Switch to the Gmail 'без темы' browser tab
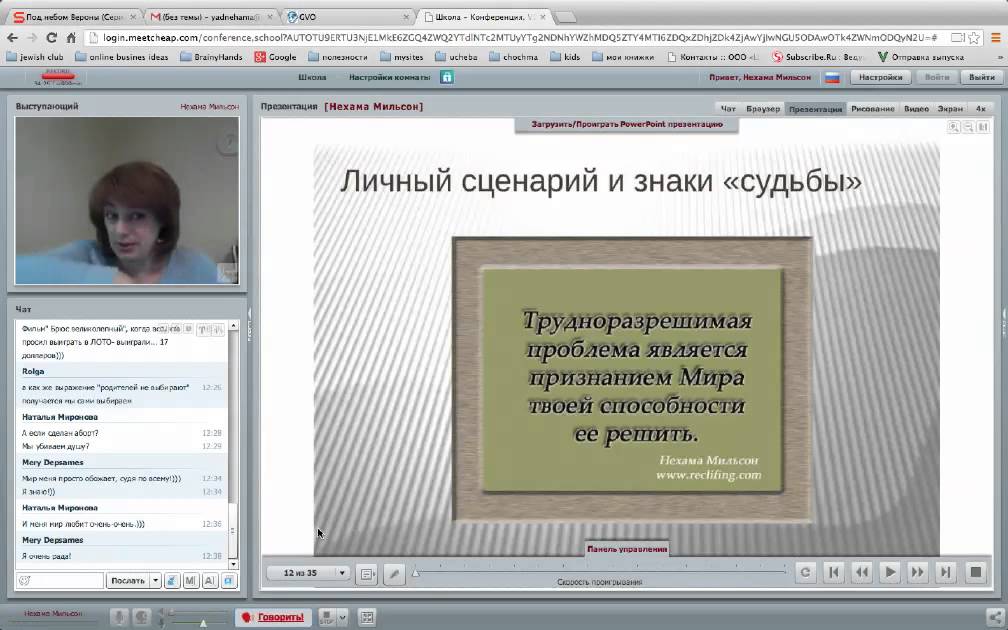Image resolution: width=1008 pixels, height=630 pixels. click(211, 17)
